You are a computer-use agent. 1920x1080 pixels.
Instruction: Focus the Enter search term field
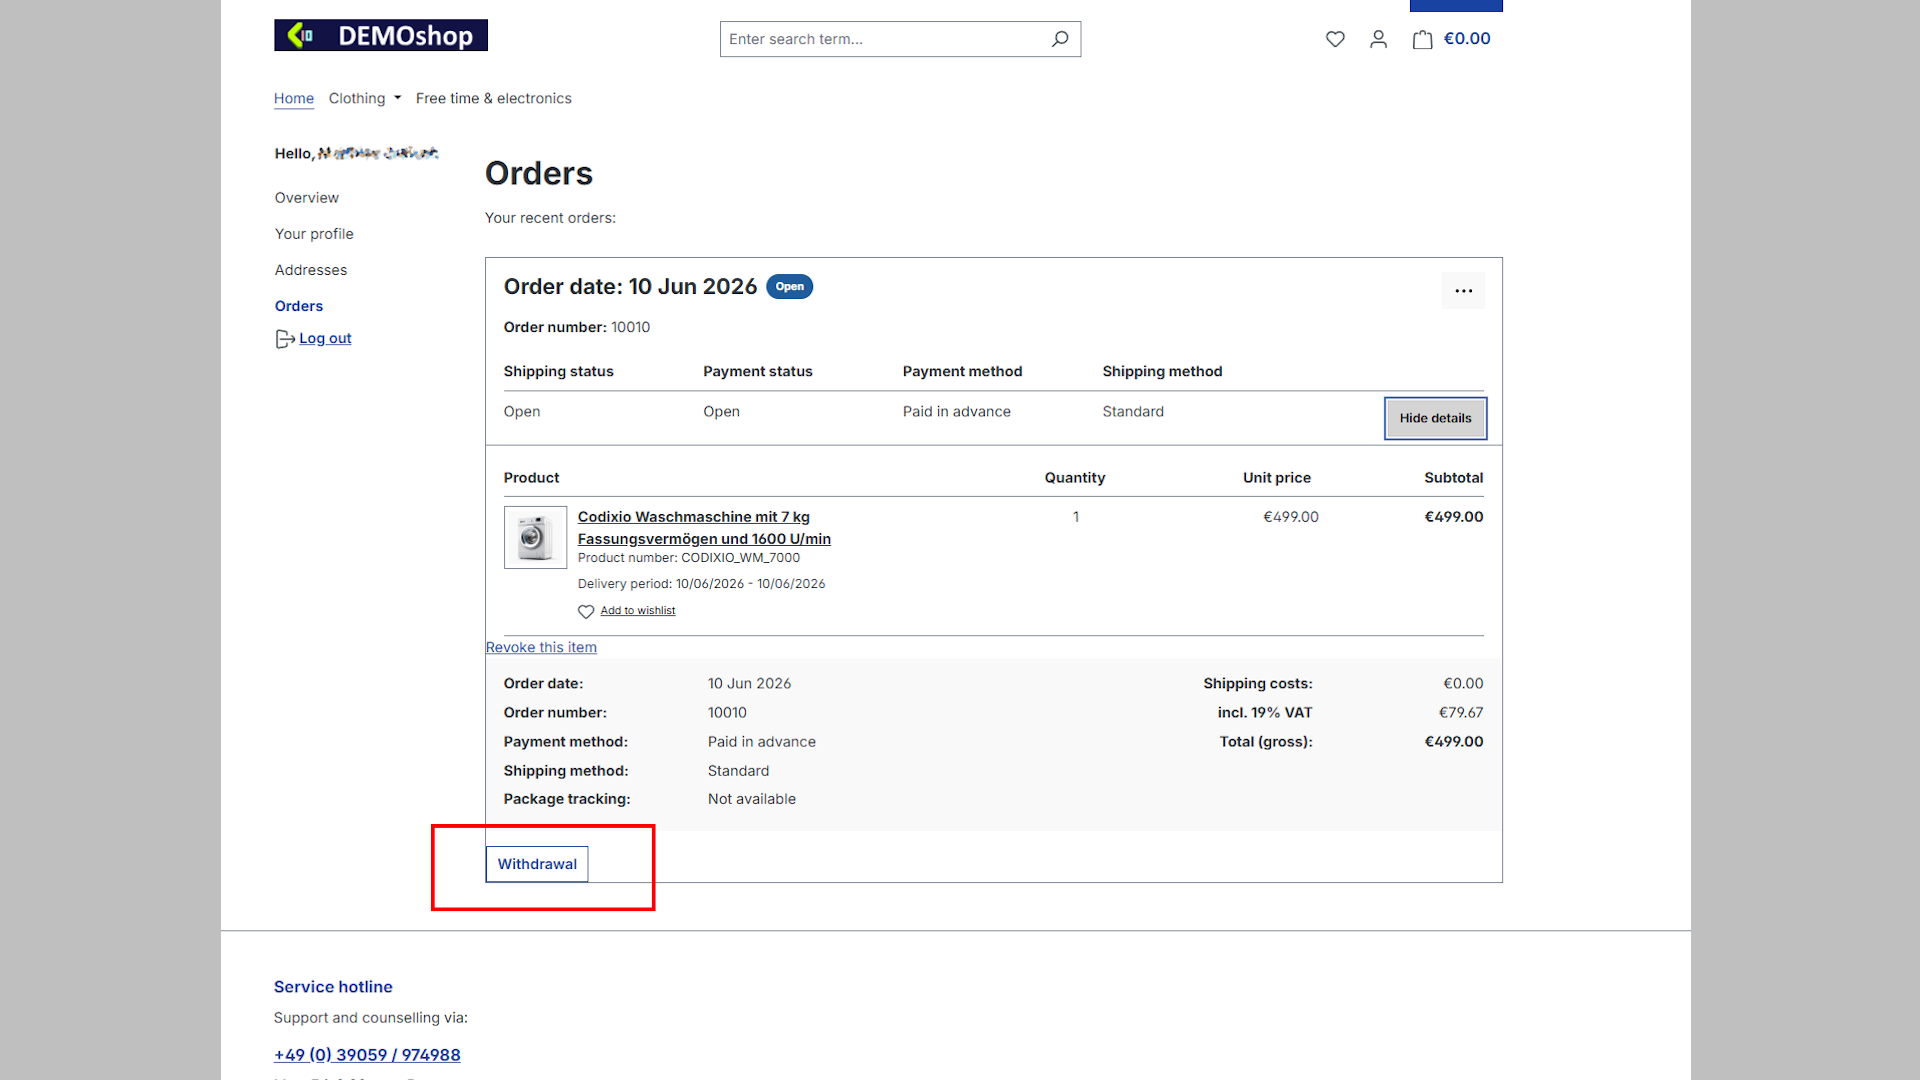coord(885,39)
